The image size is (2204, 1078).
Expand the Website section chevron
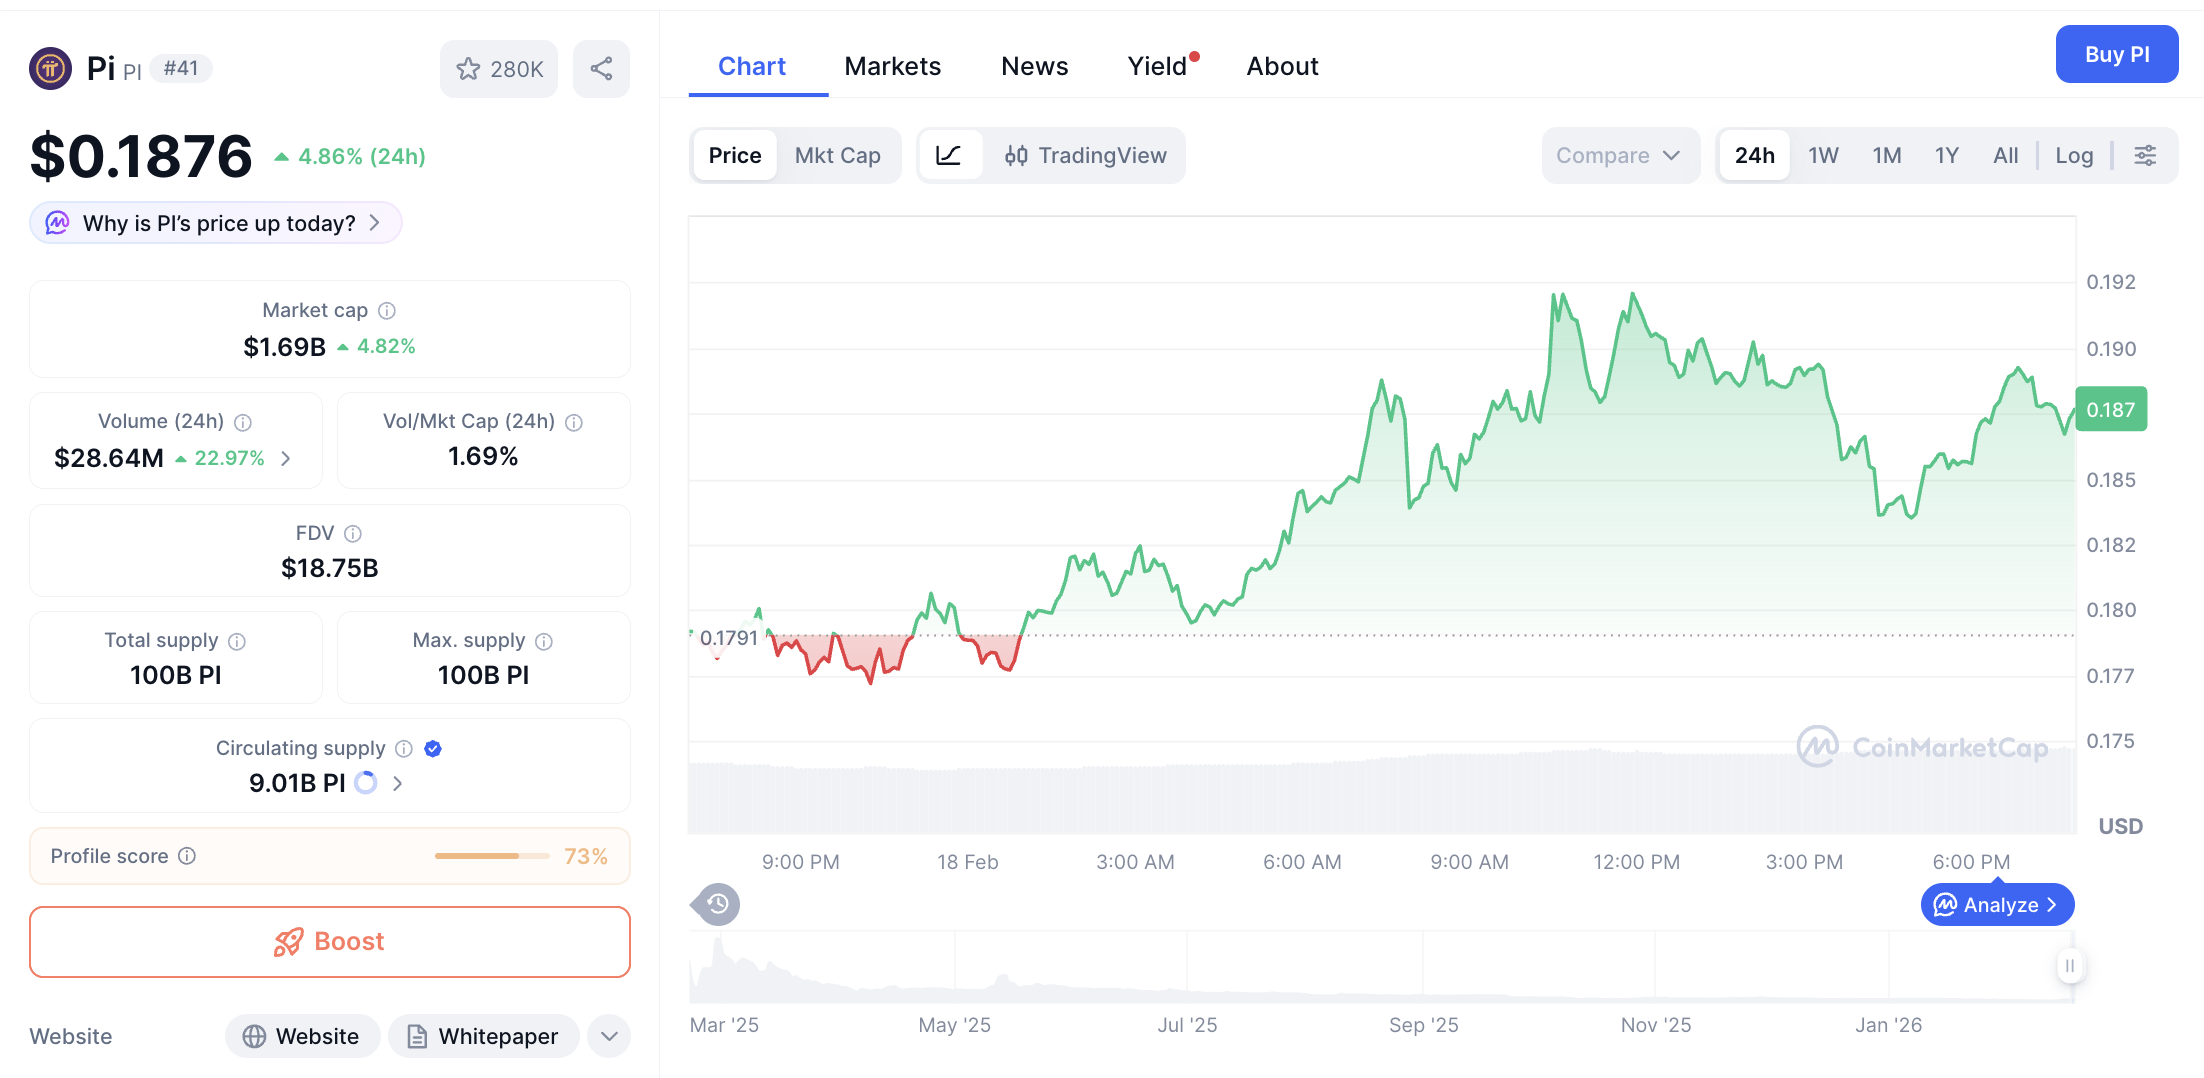[608, 1036]
